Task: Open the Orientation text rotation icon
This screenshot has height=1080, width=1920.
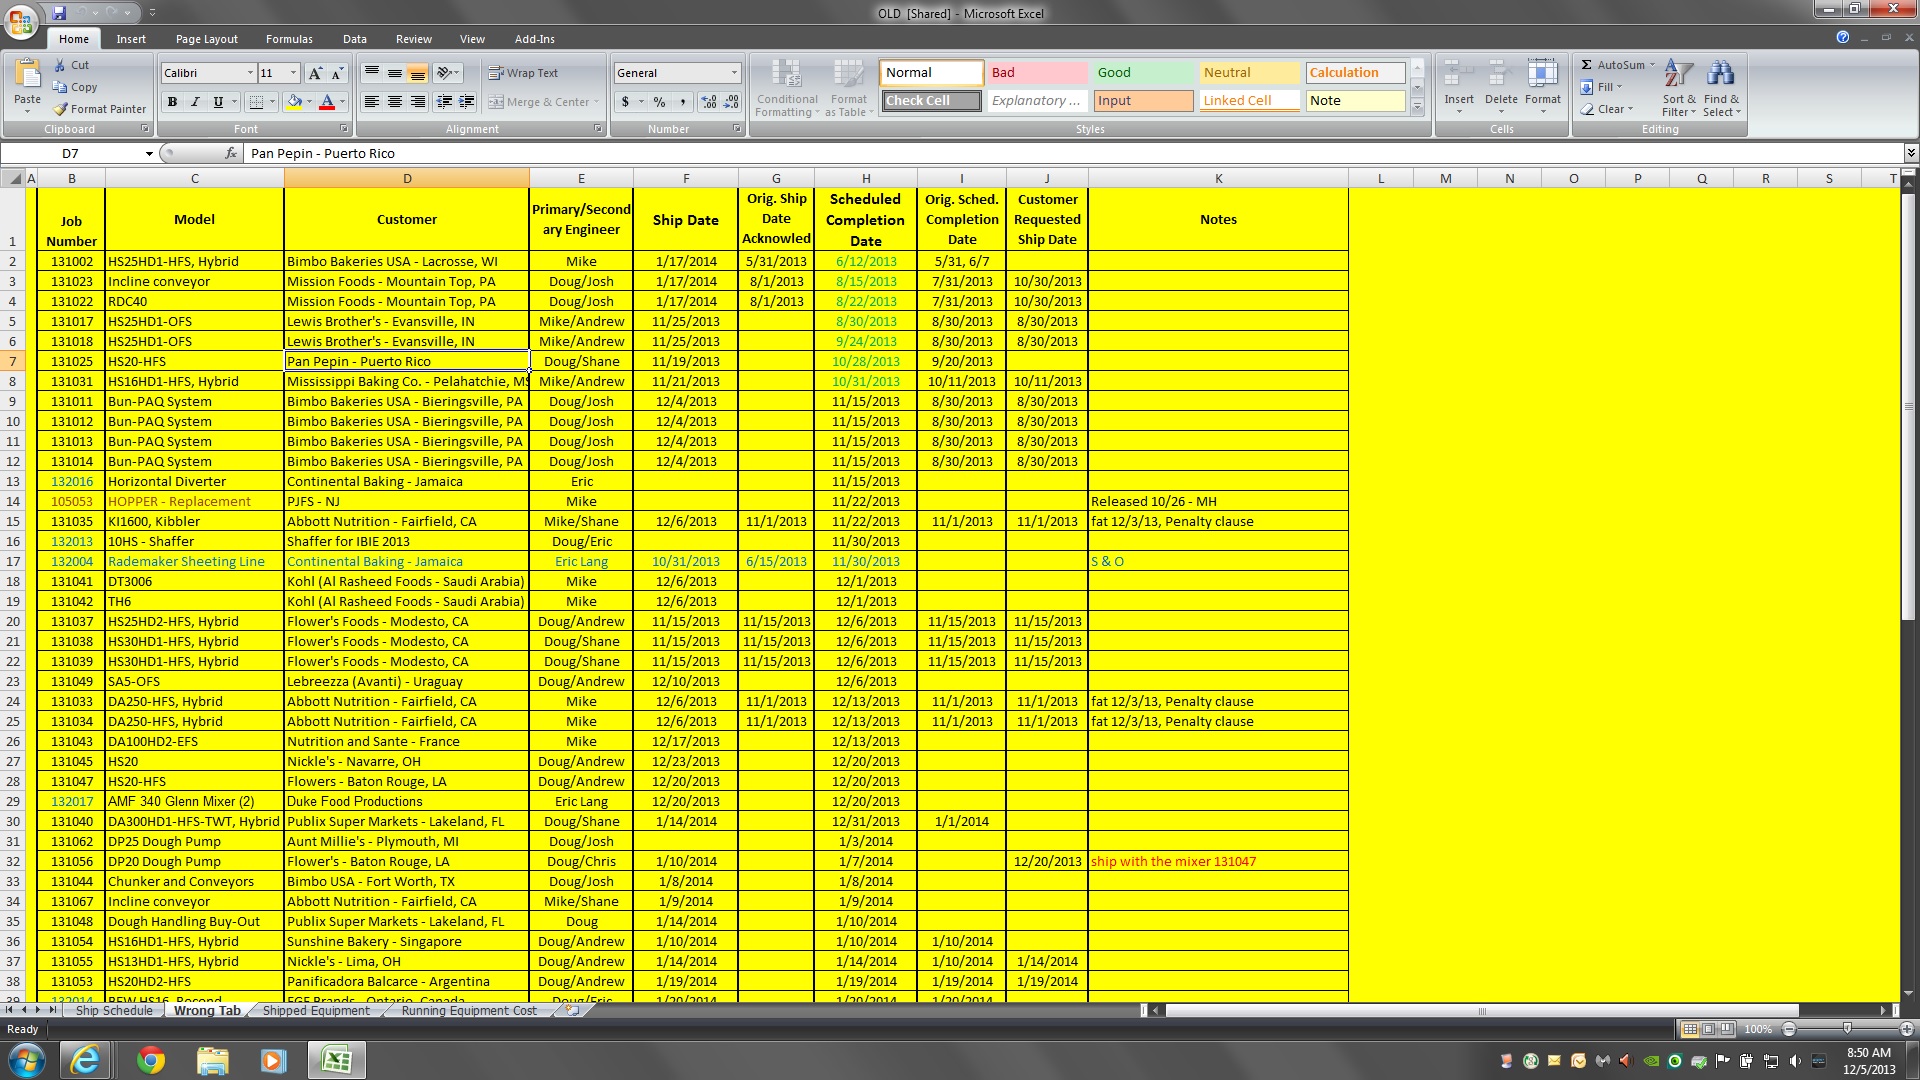Action: point(447,73)
